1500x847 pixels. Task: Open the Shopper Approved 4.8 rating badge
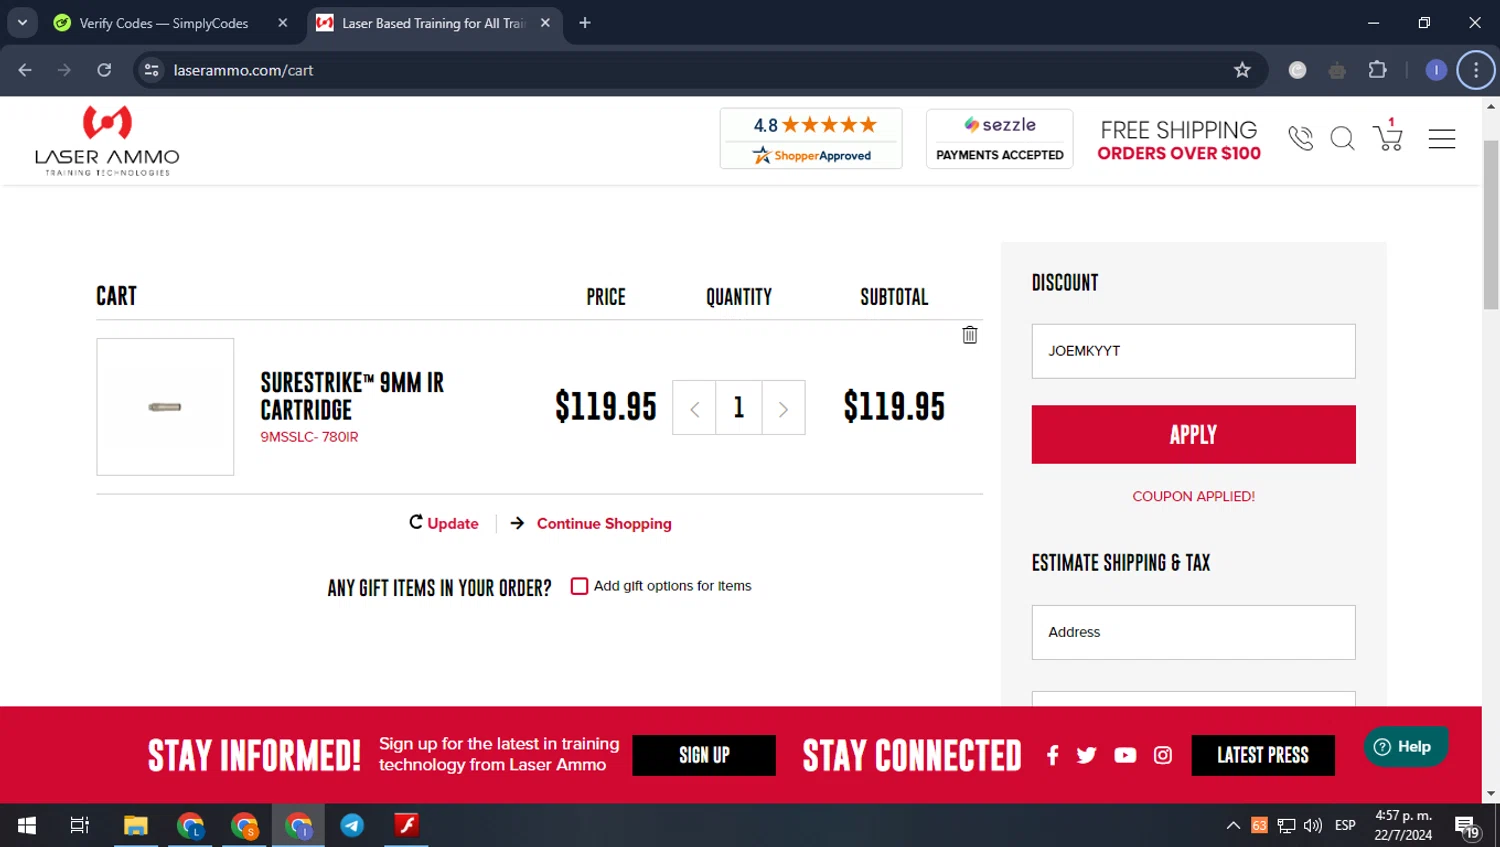point(811,138)
